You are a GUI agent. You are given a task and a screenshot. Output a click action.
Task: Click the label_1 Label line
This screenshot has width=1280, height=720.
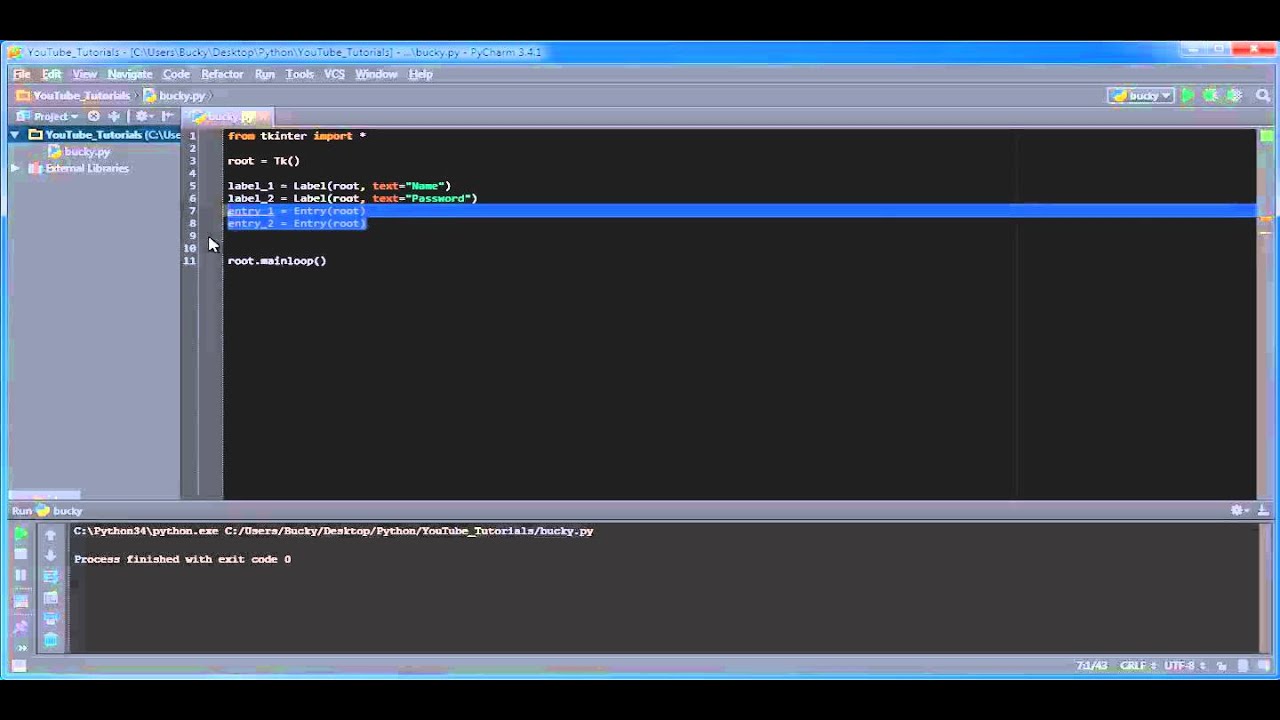339,186
